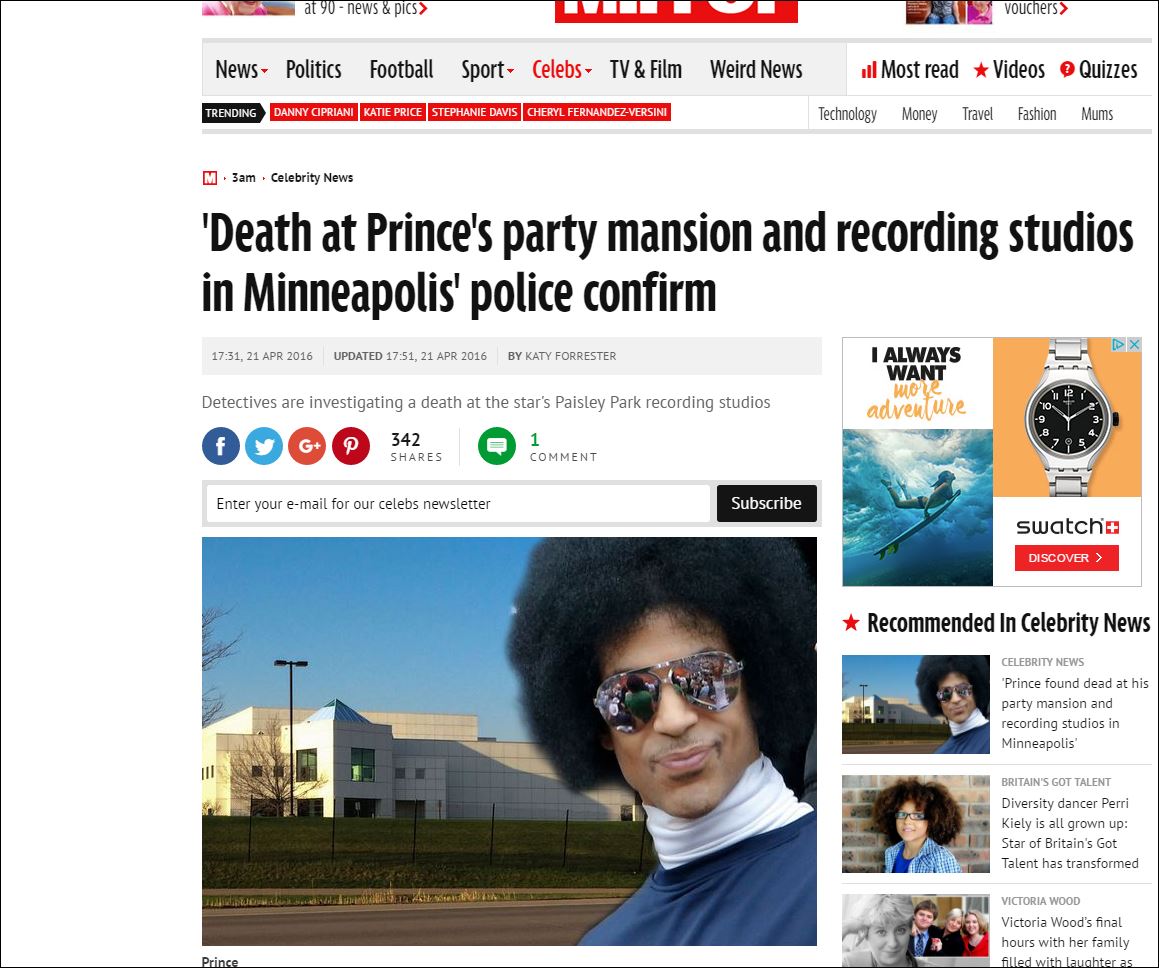The height and width of the screenshot is (968, 1159).
Task: Open comments via green speech bubble icon
Action: tap(497, 446)
